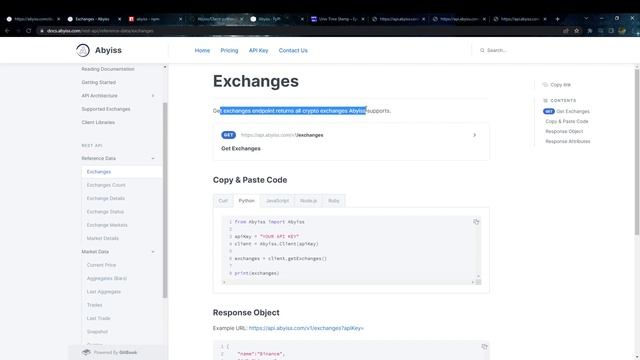Collapse the Reference Data section
This screenshot has width=640, height=360.
pyautogui.click(x=153, y=158)
